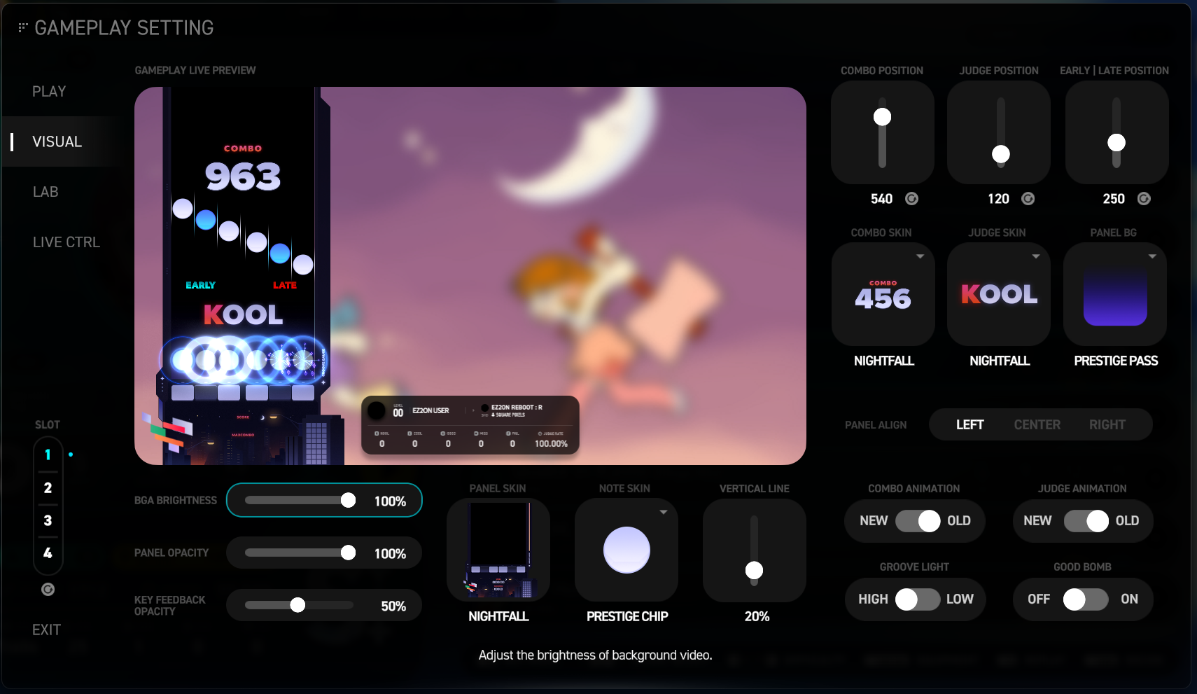Click reset icon next to early/late position 250
Screen dimensions: 1197x694
[1144, 198]
